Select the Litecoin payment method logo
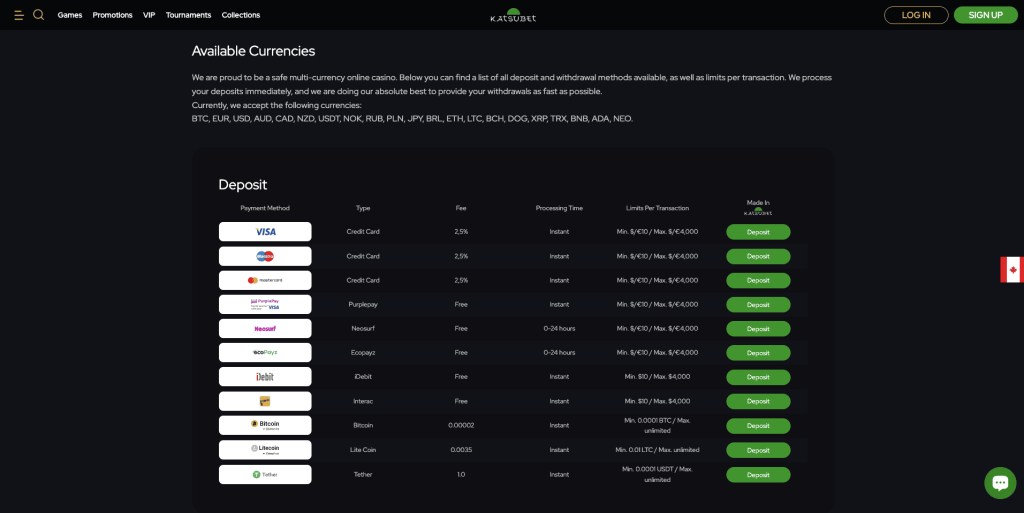1024x513 pixels. [265, 450]
